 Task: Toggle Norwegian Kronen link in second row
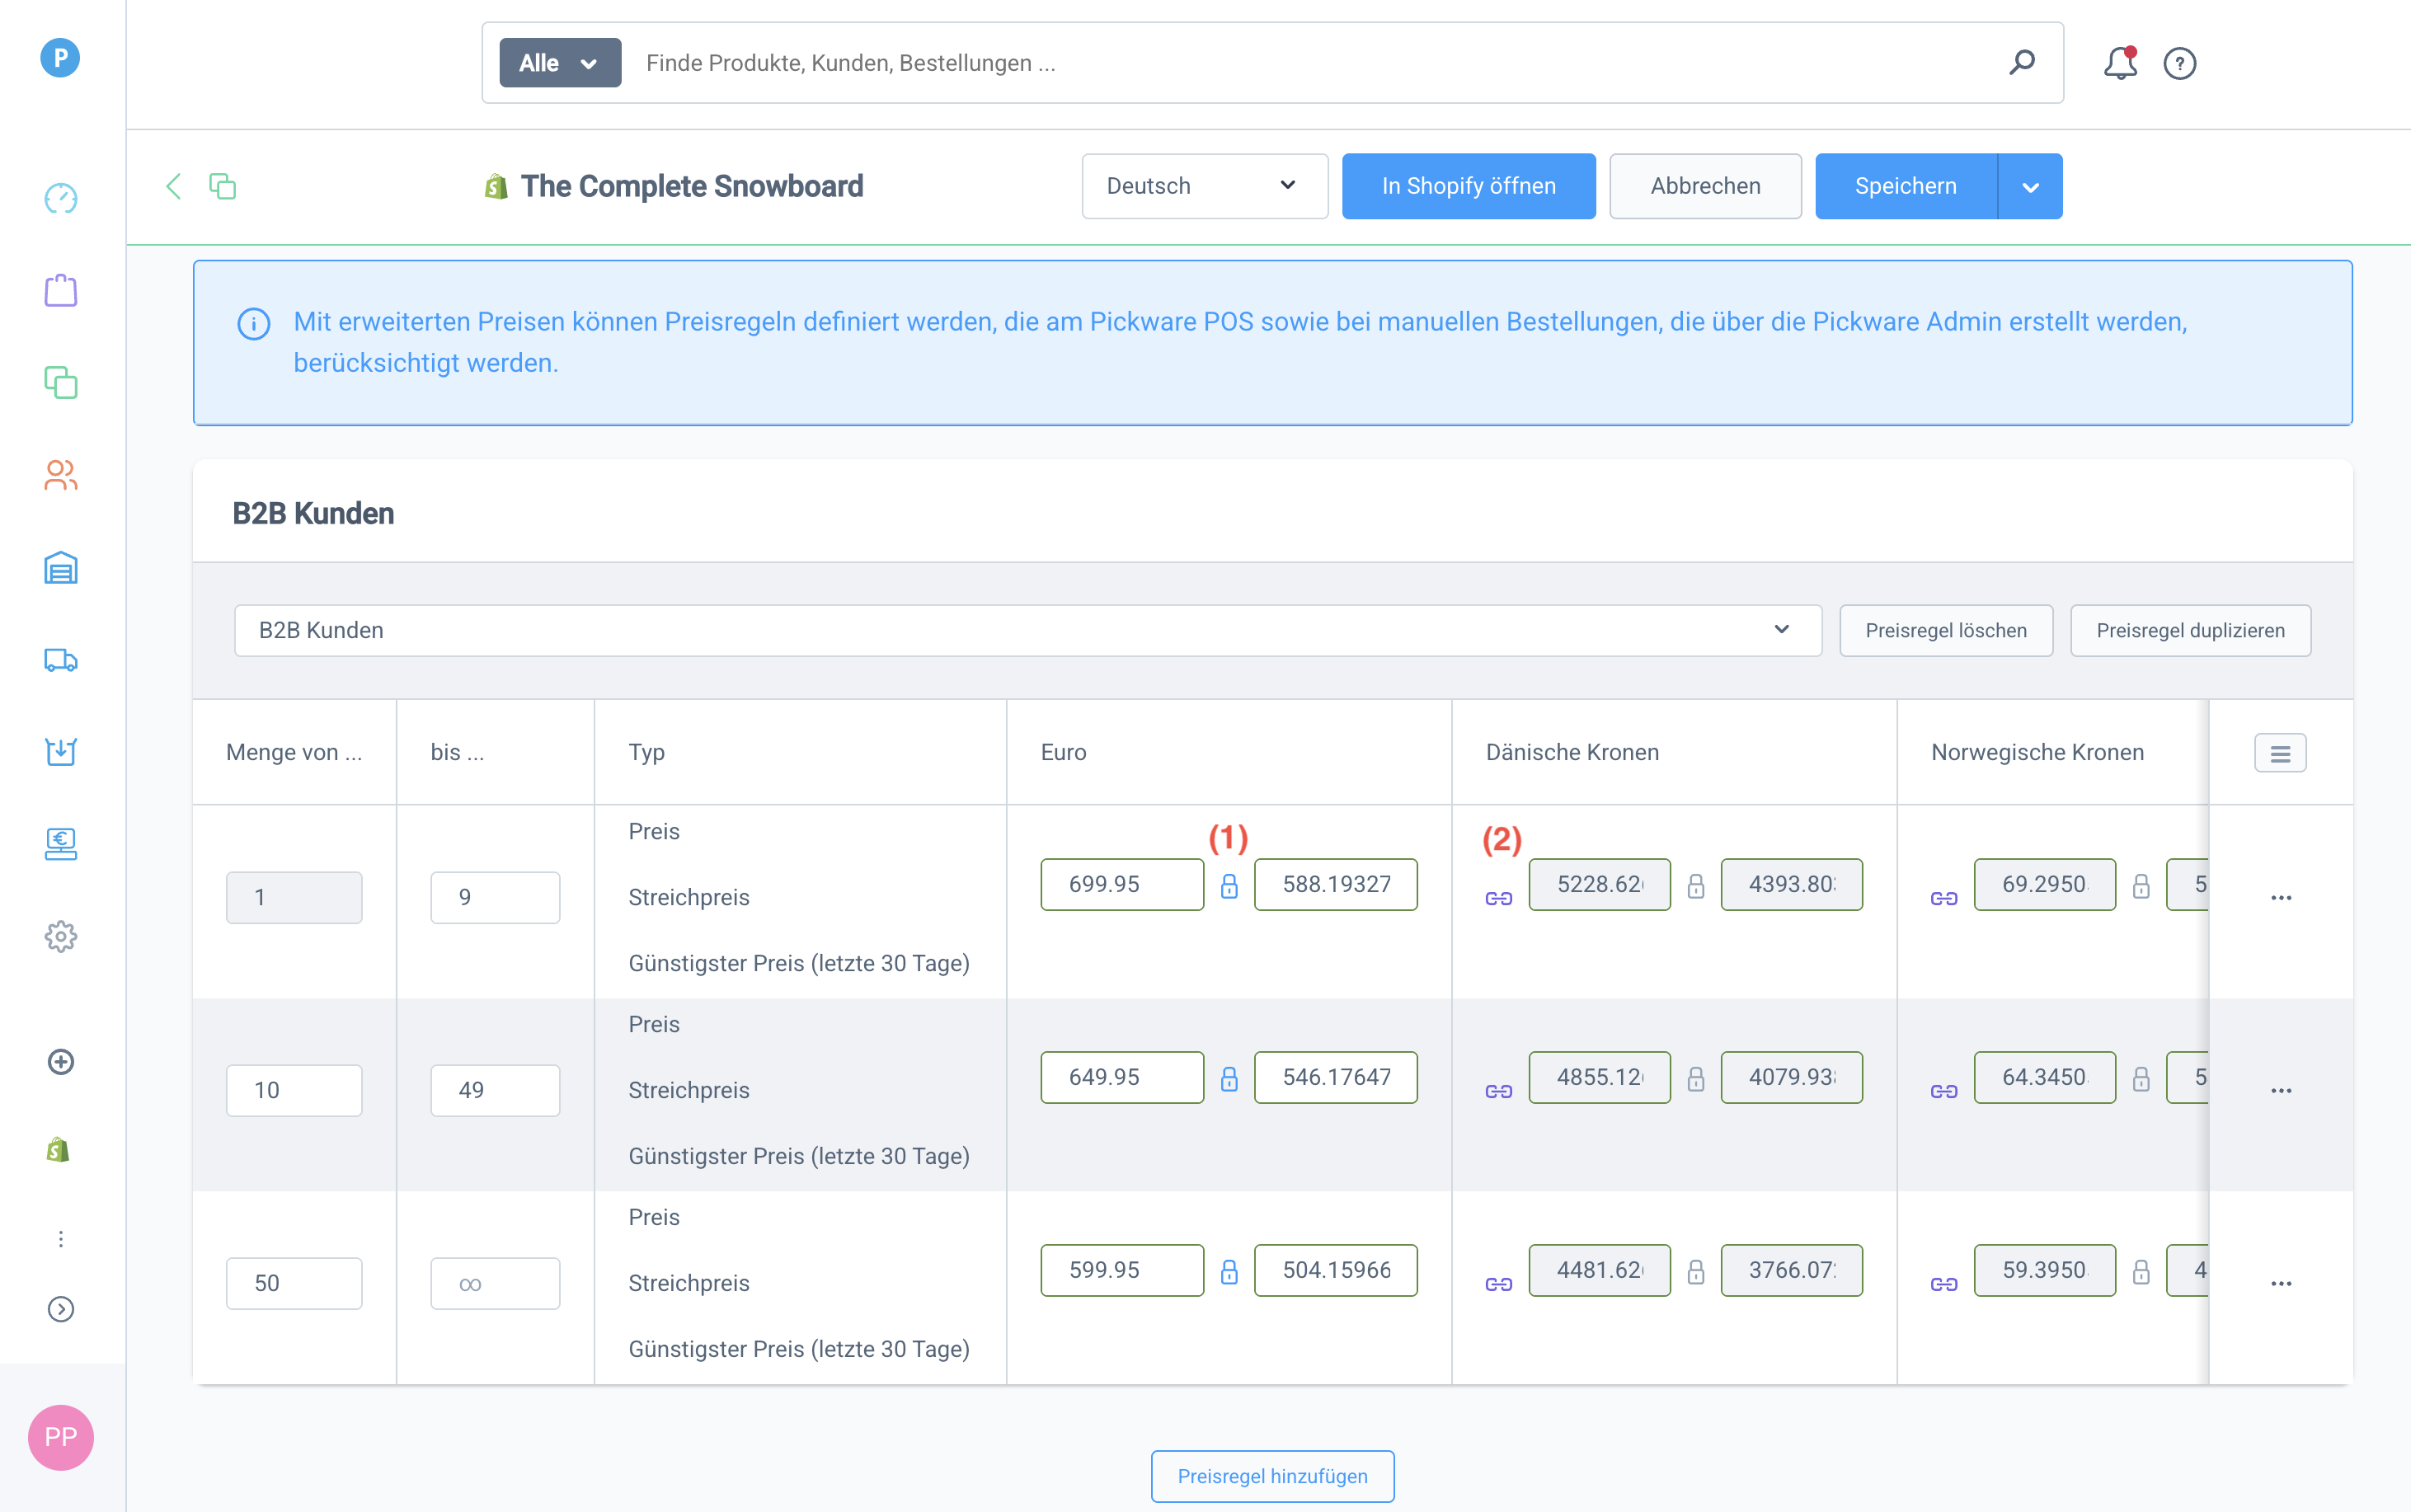(x=1943, y=1091)
